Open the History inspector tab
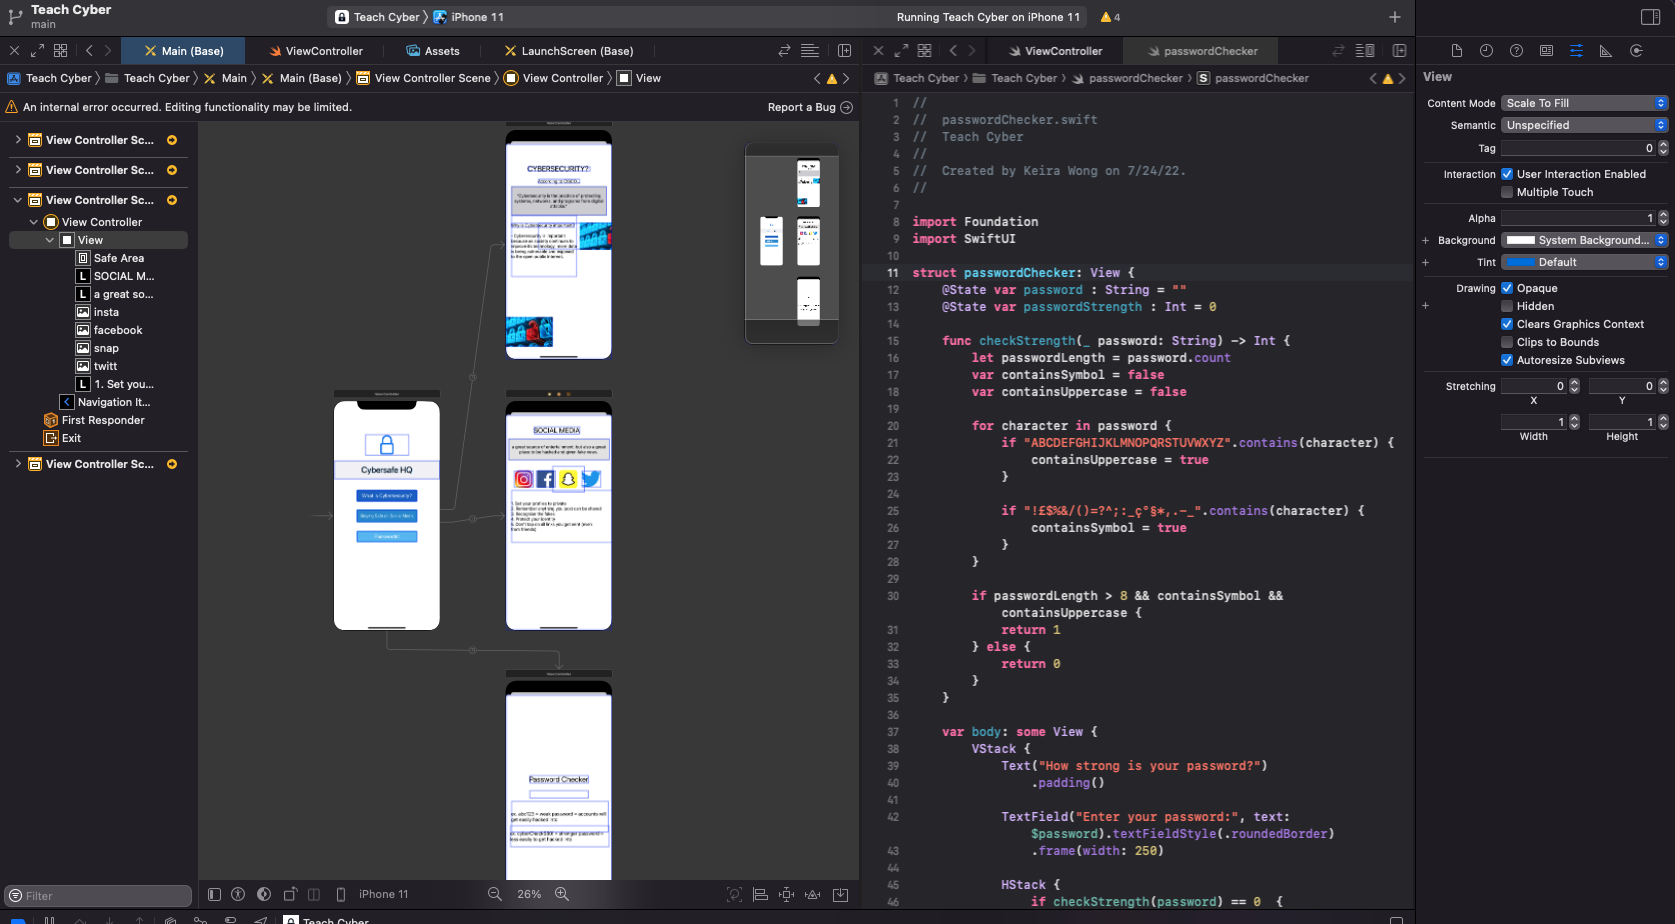1675x924 pixels. tap(1486, 51)
